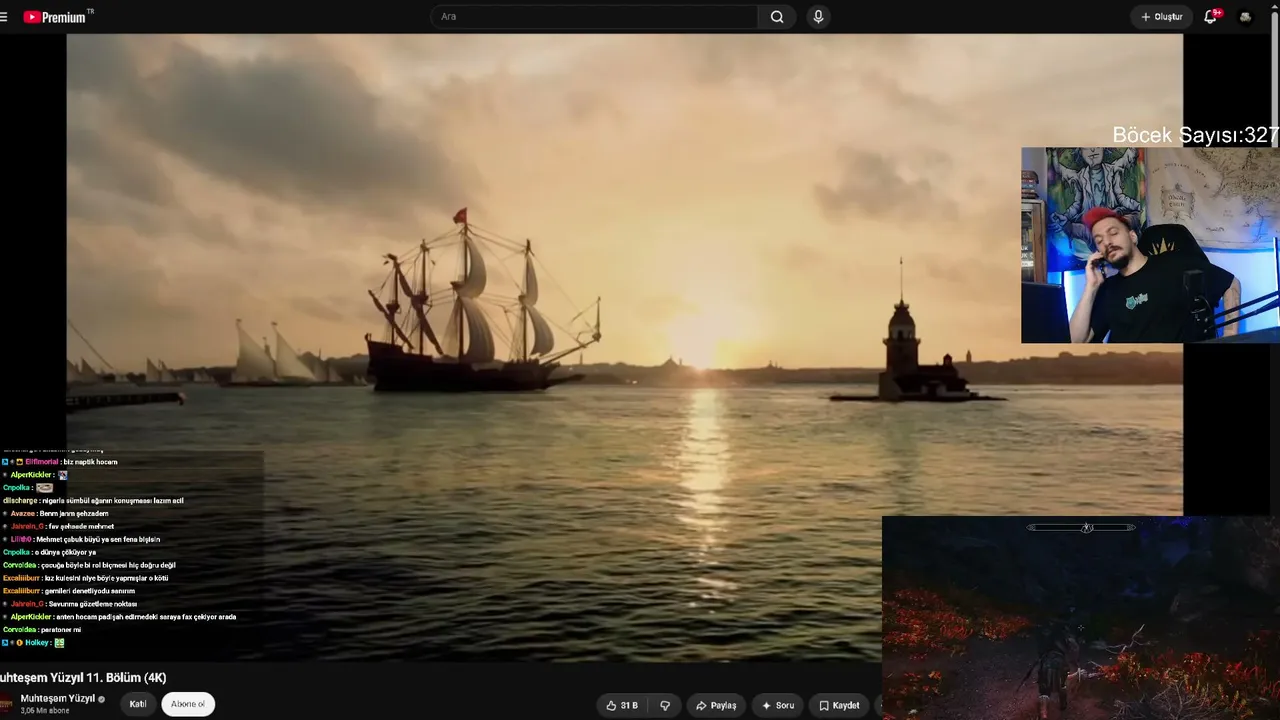
Task: Open the notifications bell
Action: click(1210, 17)
